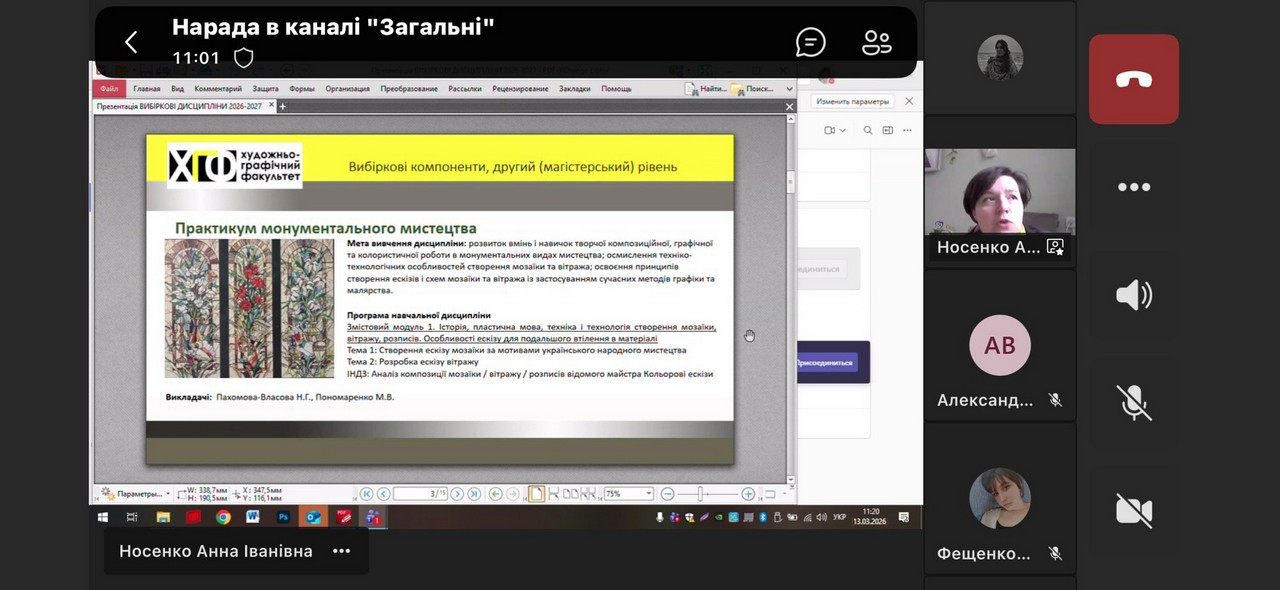Toggle your camera video icon in call controls
This screenshot has height=590, width=1280.
(1134, 511)
